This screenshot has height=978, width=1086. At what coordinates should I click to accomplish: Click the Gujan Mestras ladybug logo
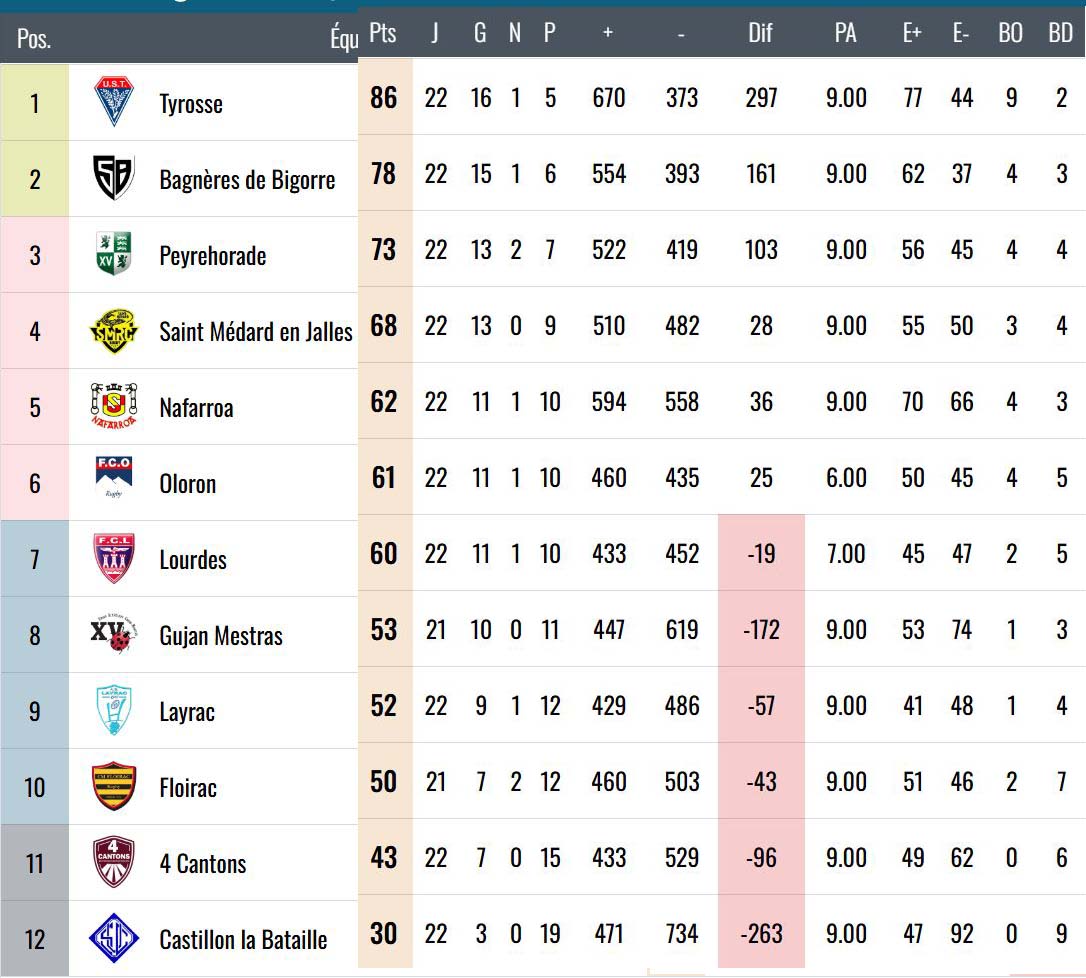(x=114, y=632)
